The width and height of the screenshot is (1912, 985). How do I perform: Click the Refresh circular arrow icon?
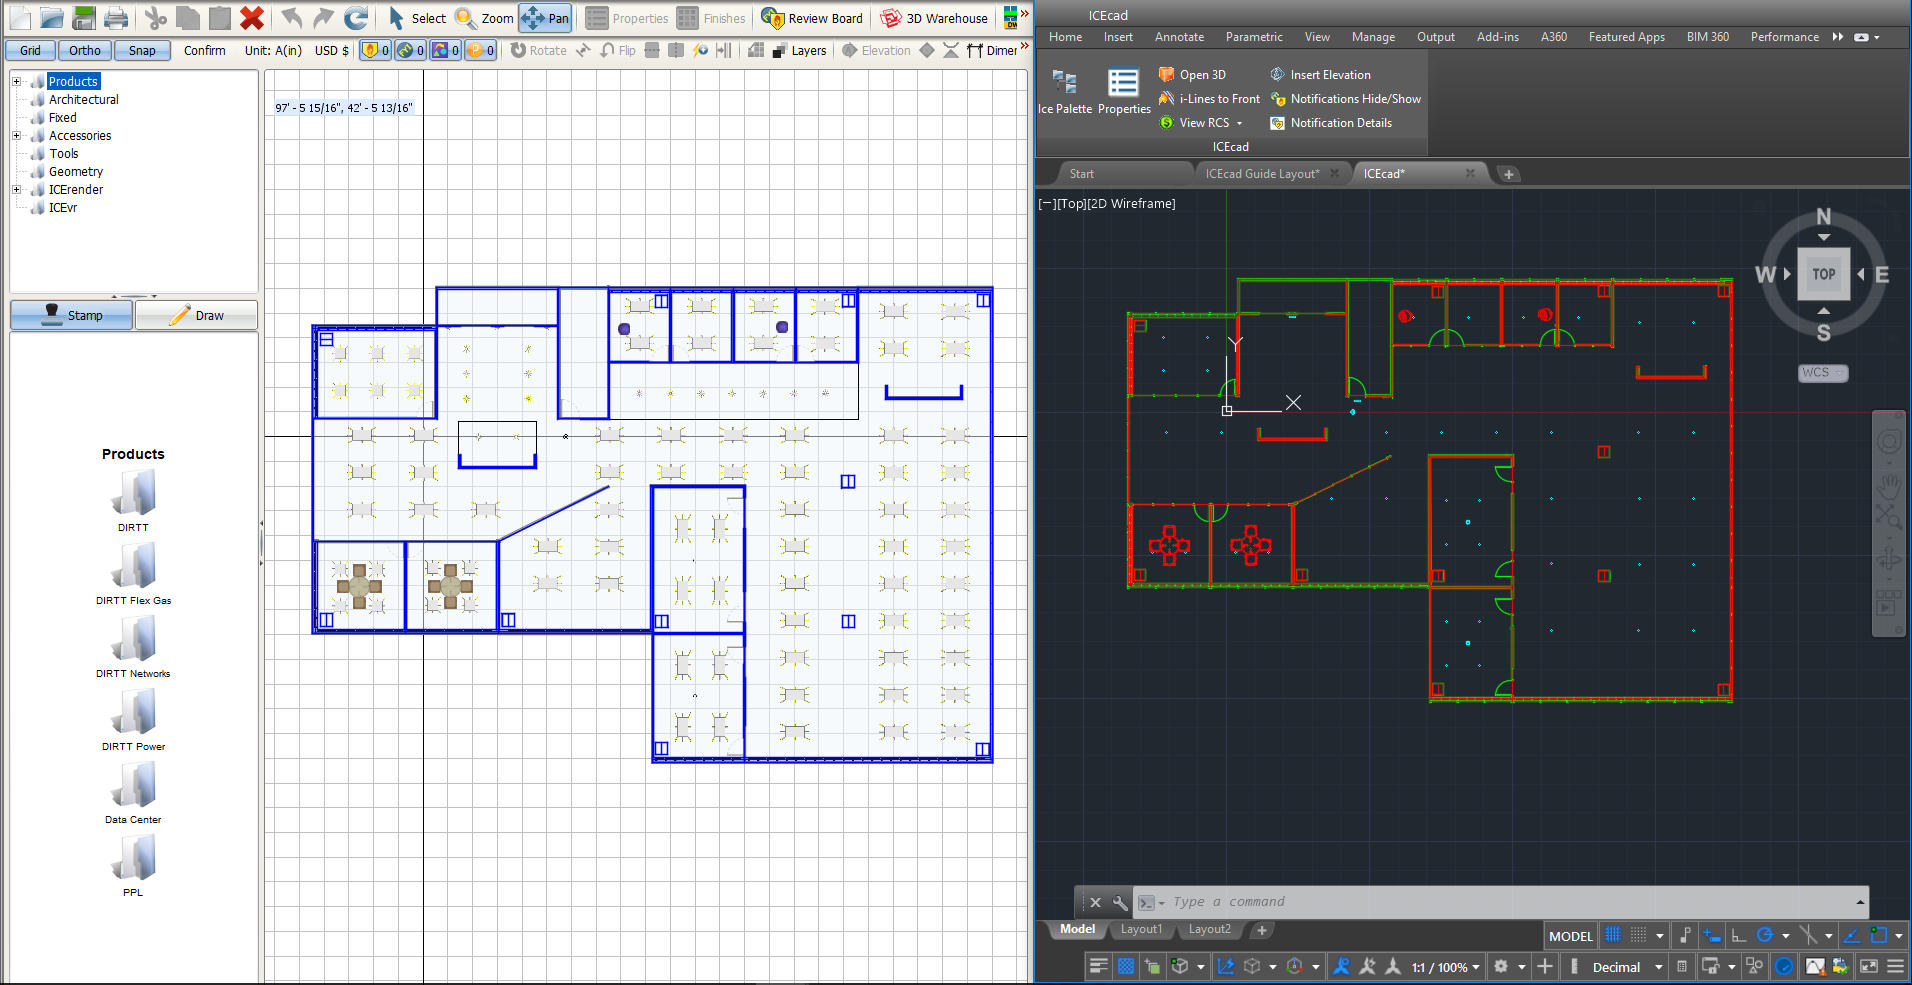tap(356, 18)
